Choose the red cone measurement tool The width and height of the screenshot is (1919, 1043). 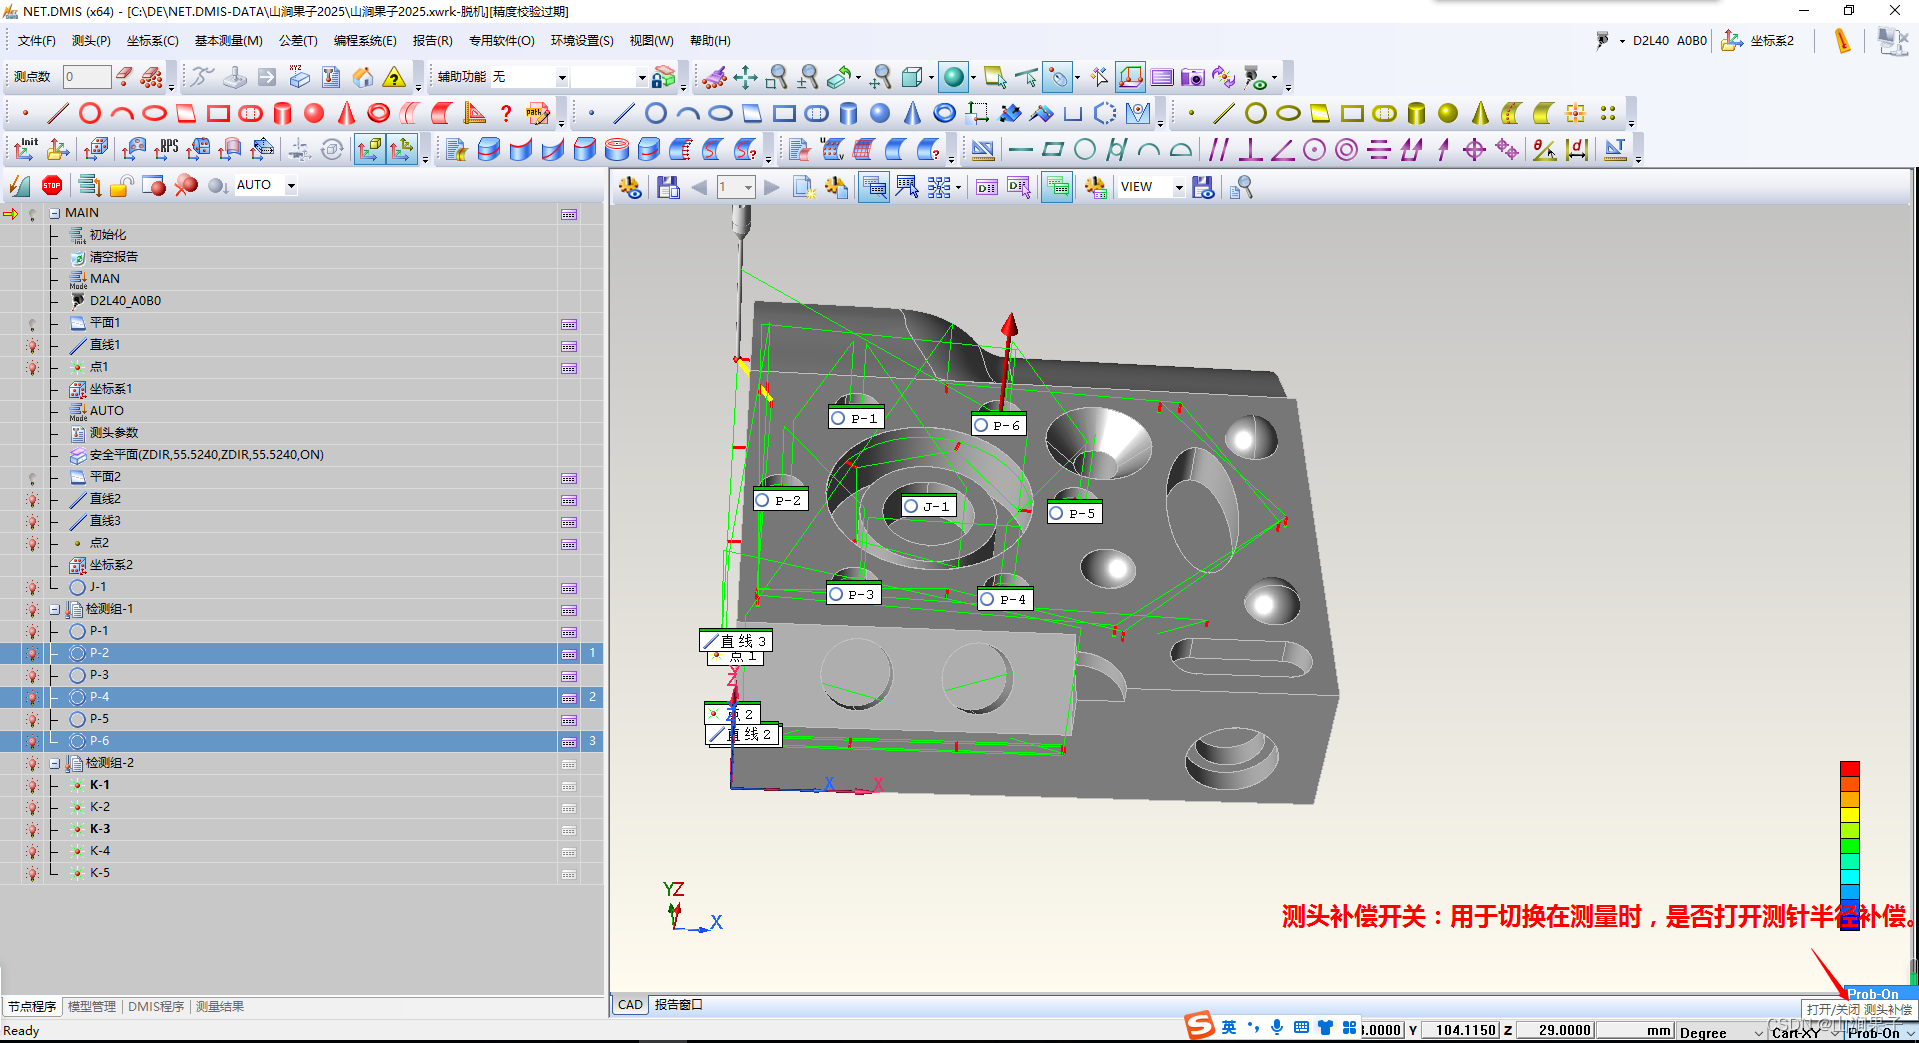pyautogui.click(x=346, y=113)
